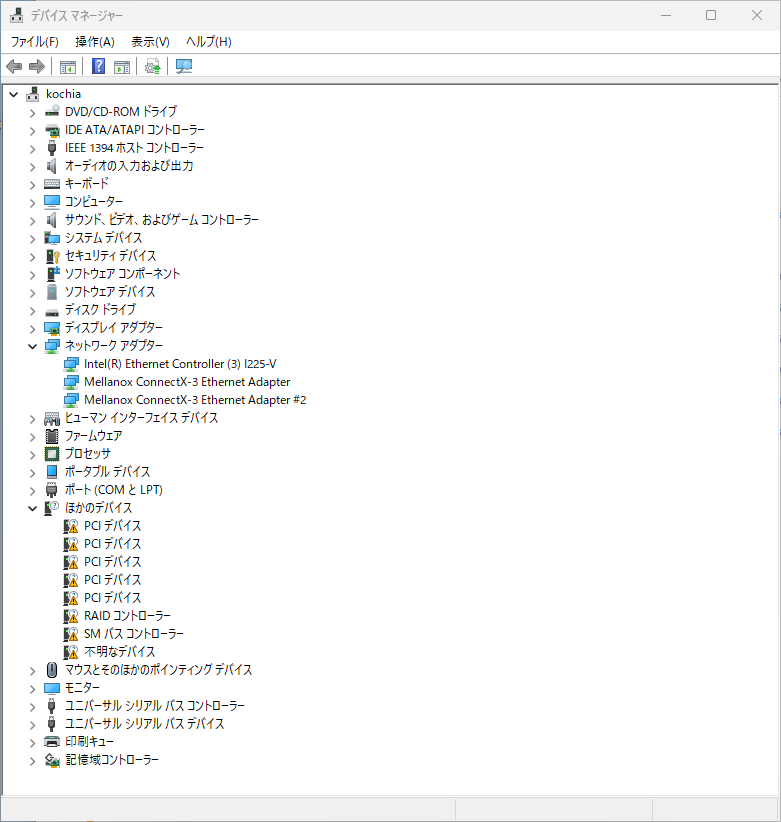Select the サウンド、ビデオ、およびゲーム コントローラー label

[x=161, y=220]
